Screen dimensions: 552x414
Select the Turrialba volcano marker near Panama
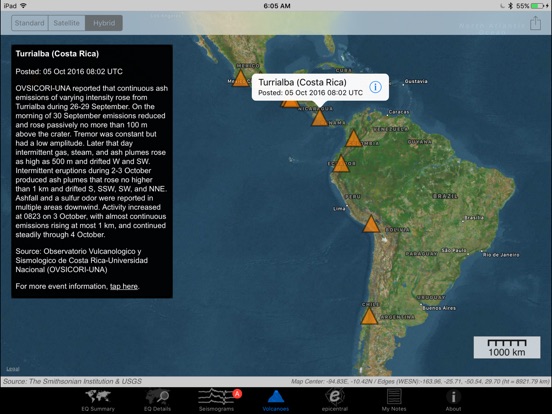pyautogui.click(x=320, y=118)
